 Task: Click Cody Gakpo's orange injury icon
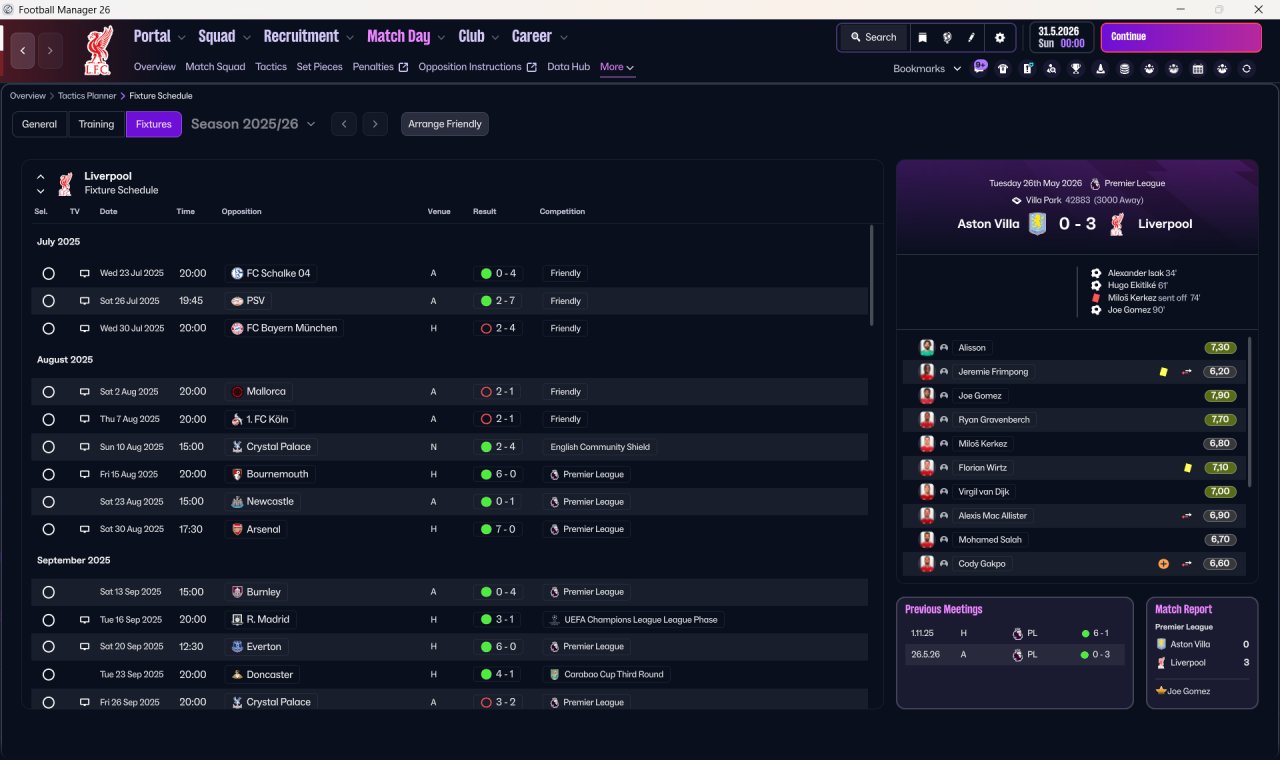pos(1163,564)
